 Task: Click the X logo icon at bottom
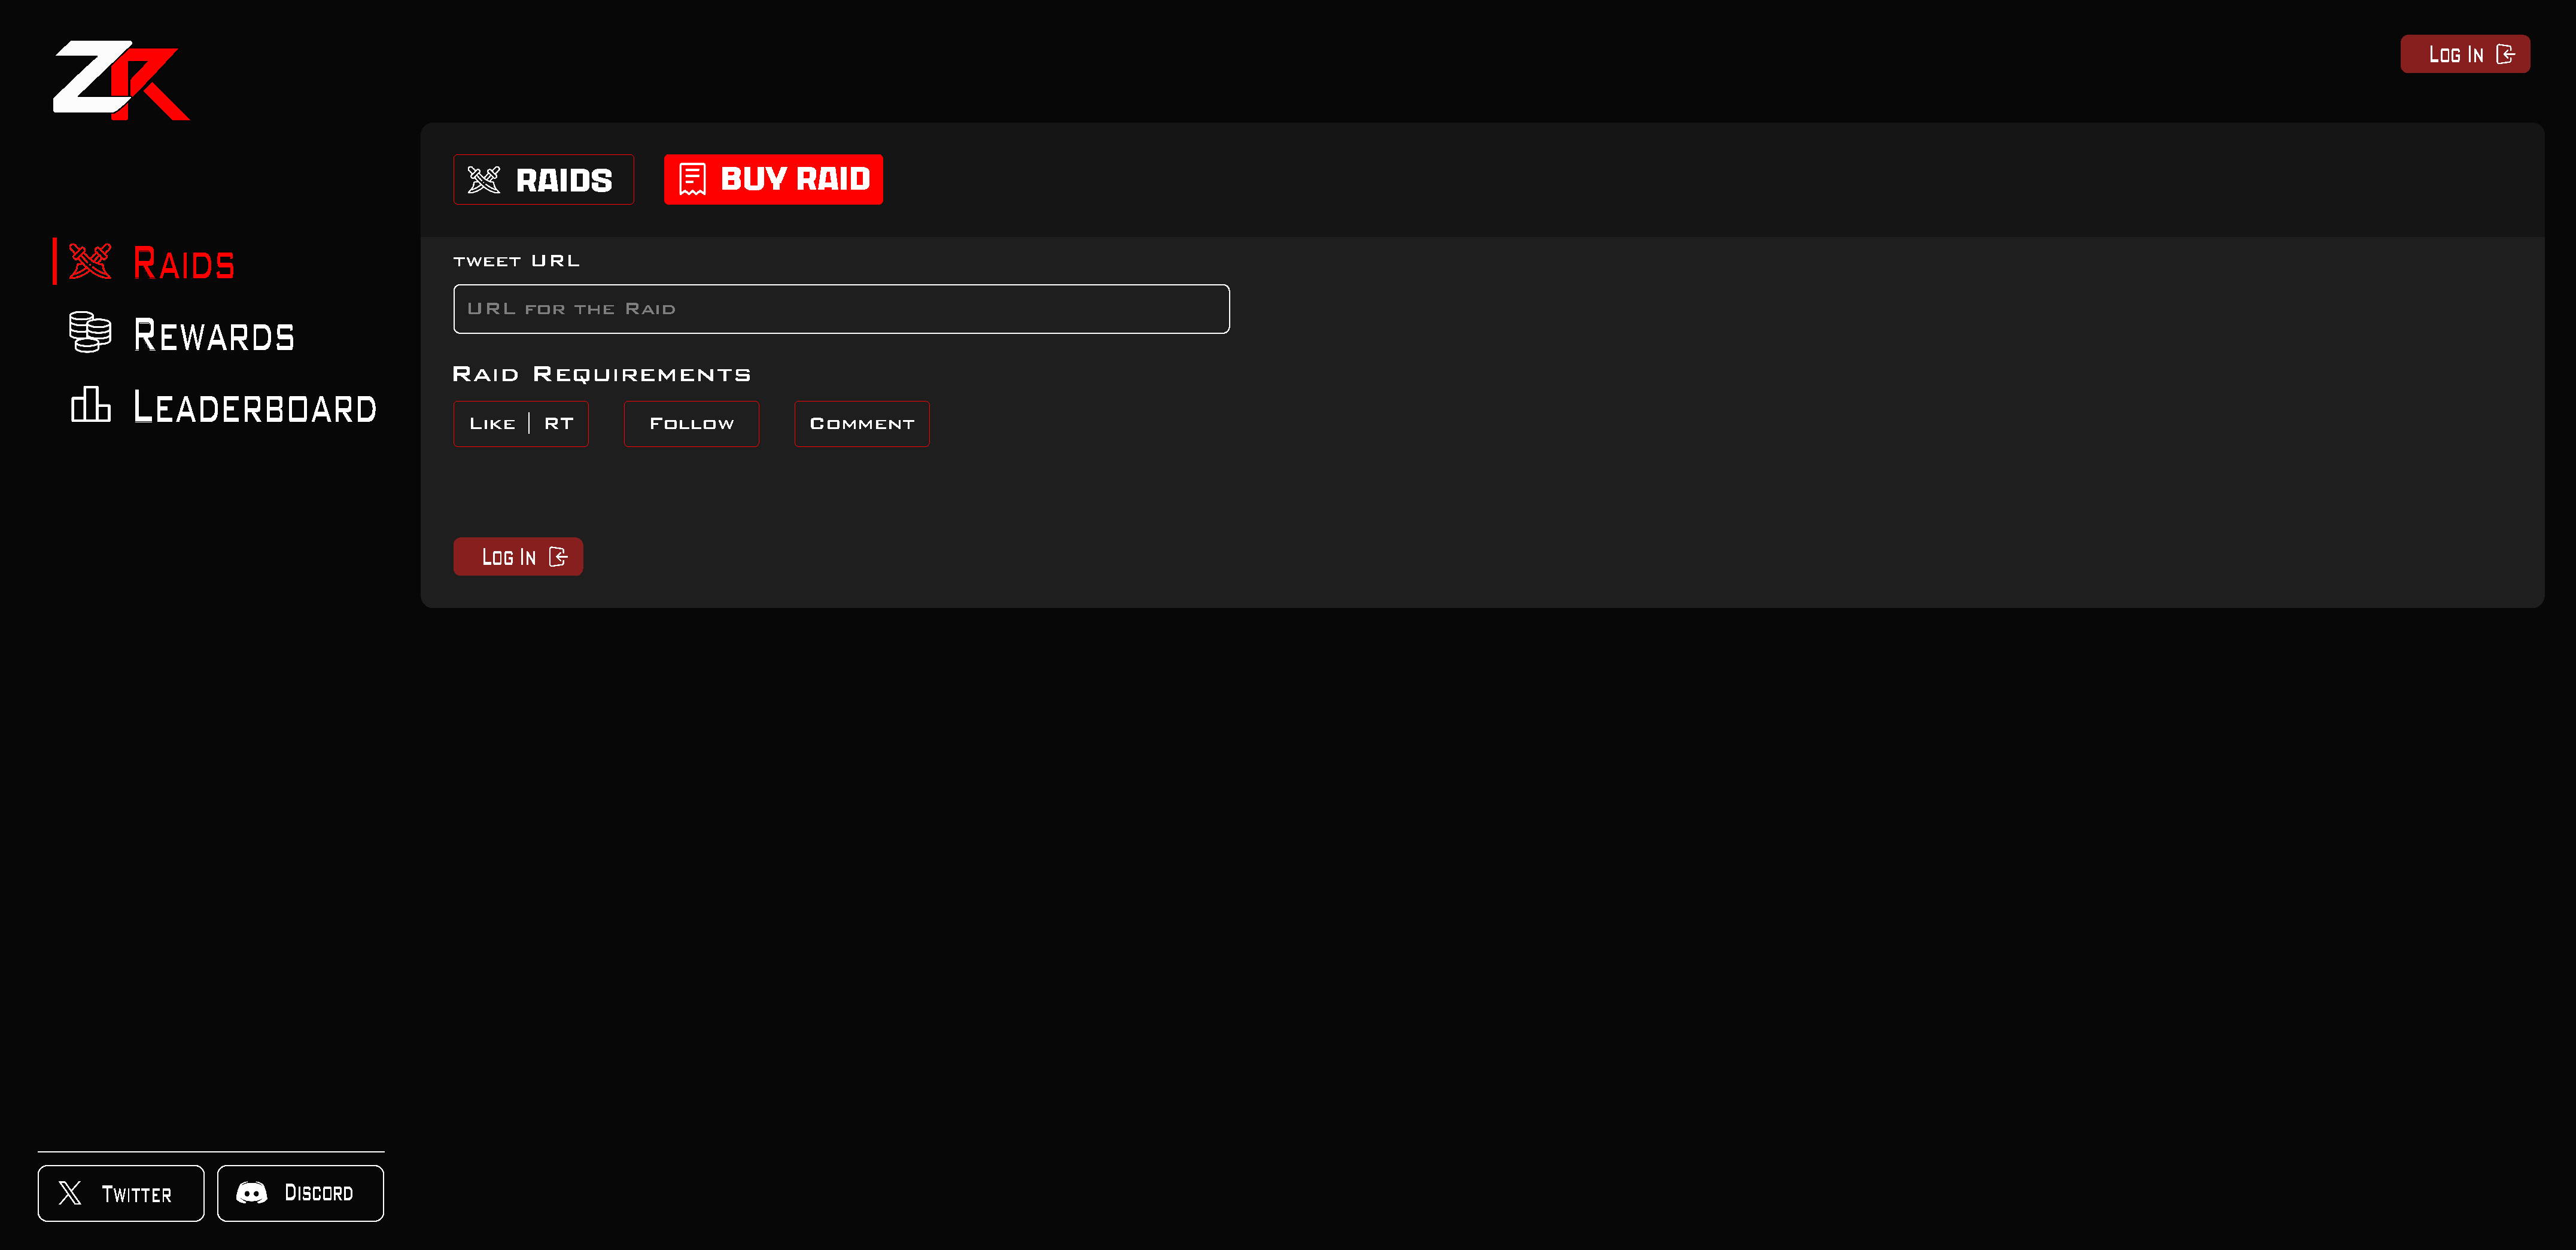point(70,1193)
